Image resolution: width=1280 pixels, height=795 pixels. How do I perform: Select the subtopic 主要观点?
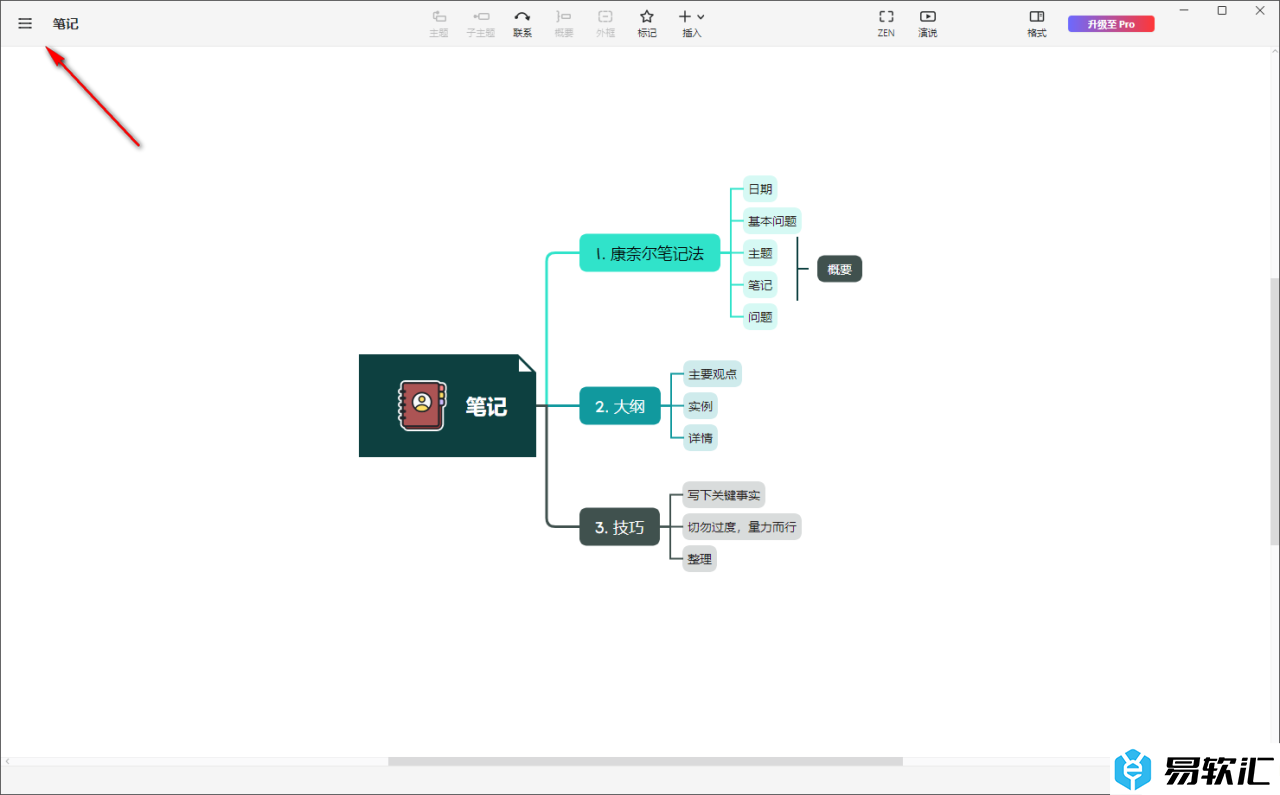click(712, 374)
